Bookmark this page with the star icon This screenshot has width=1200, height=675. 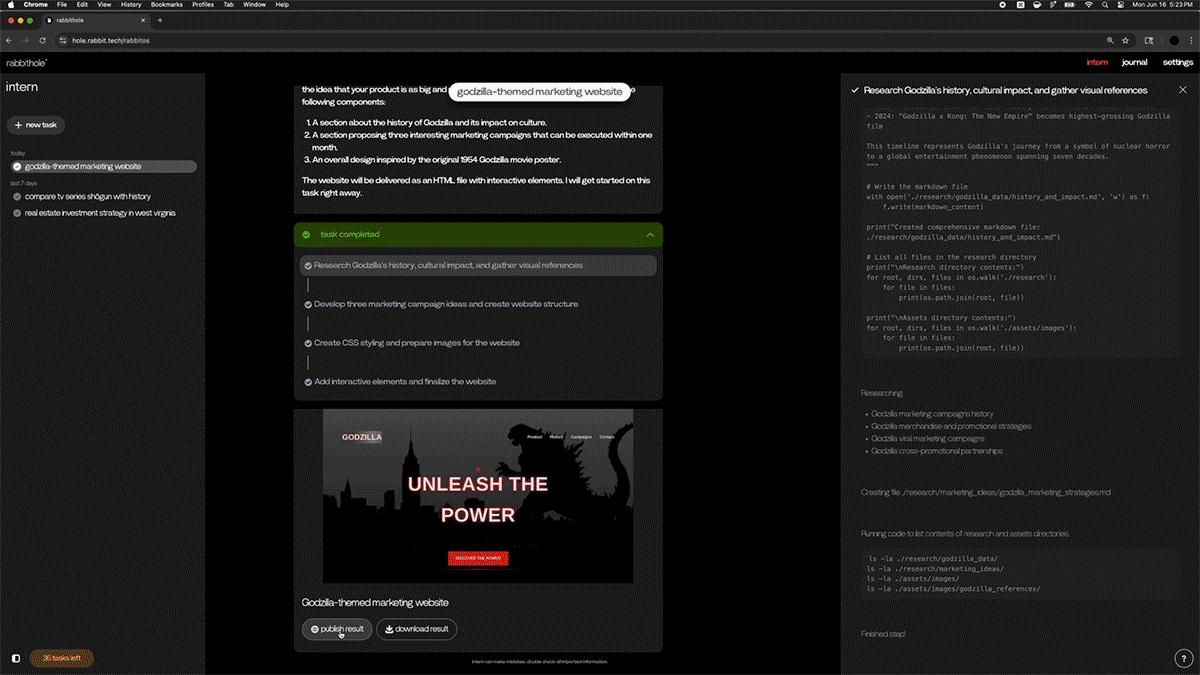(1126, 40)
